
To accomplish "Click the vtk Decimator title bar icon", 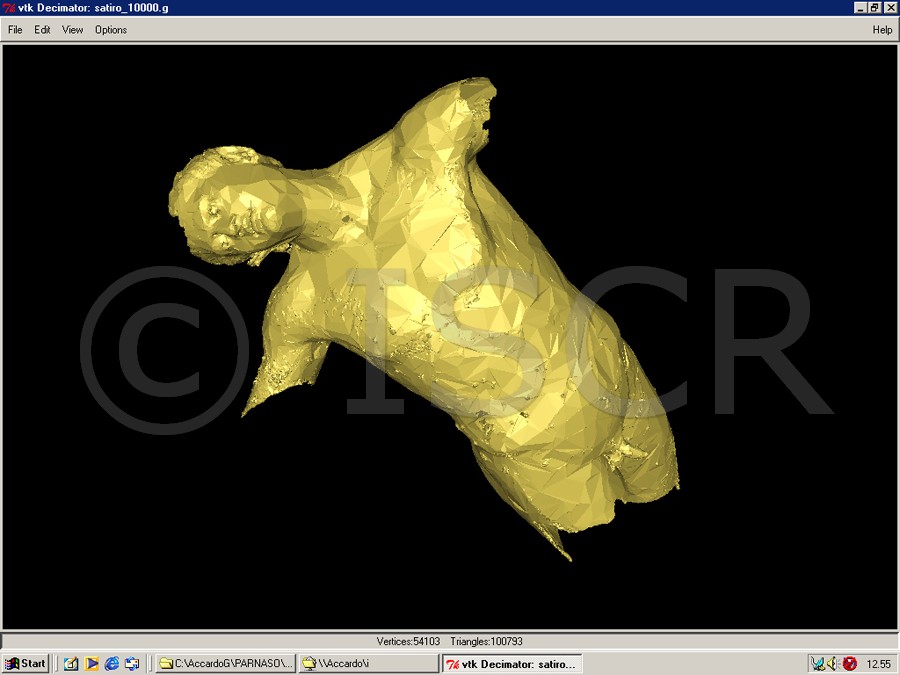I will 9,8.
